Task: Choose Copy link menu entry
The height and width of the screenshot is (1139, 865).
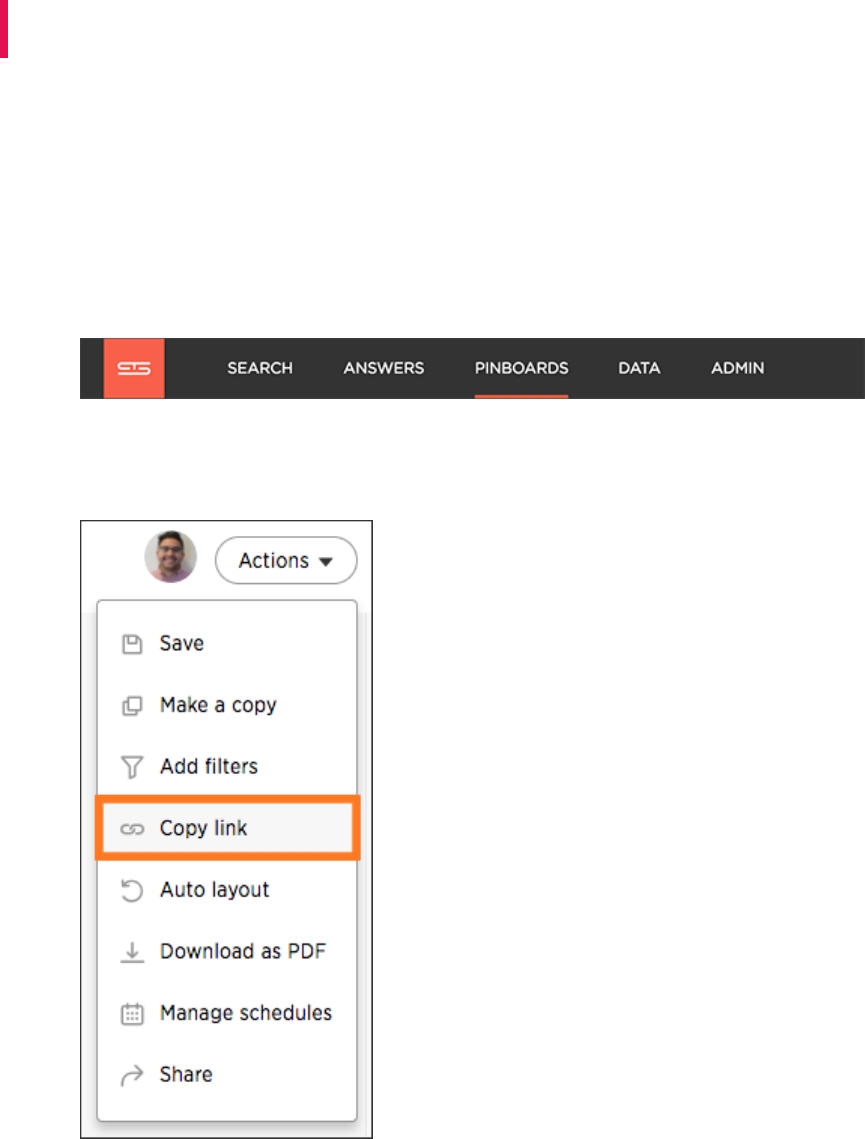Action: click(228, 828)
